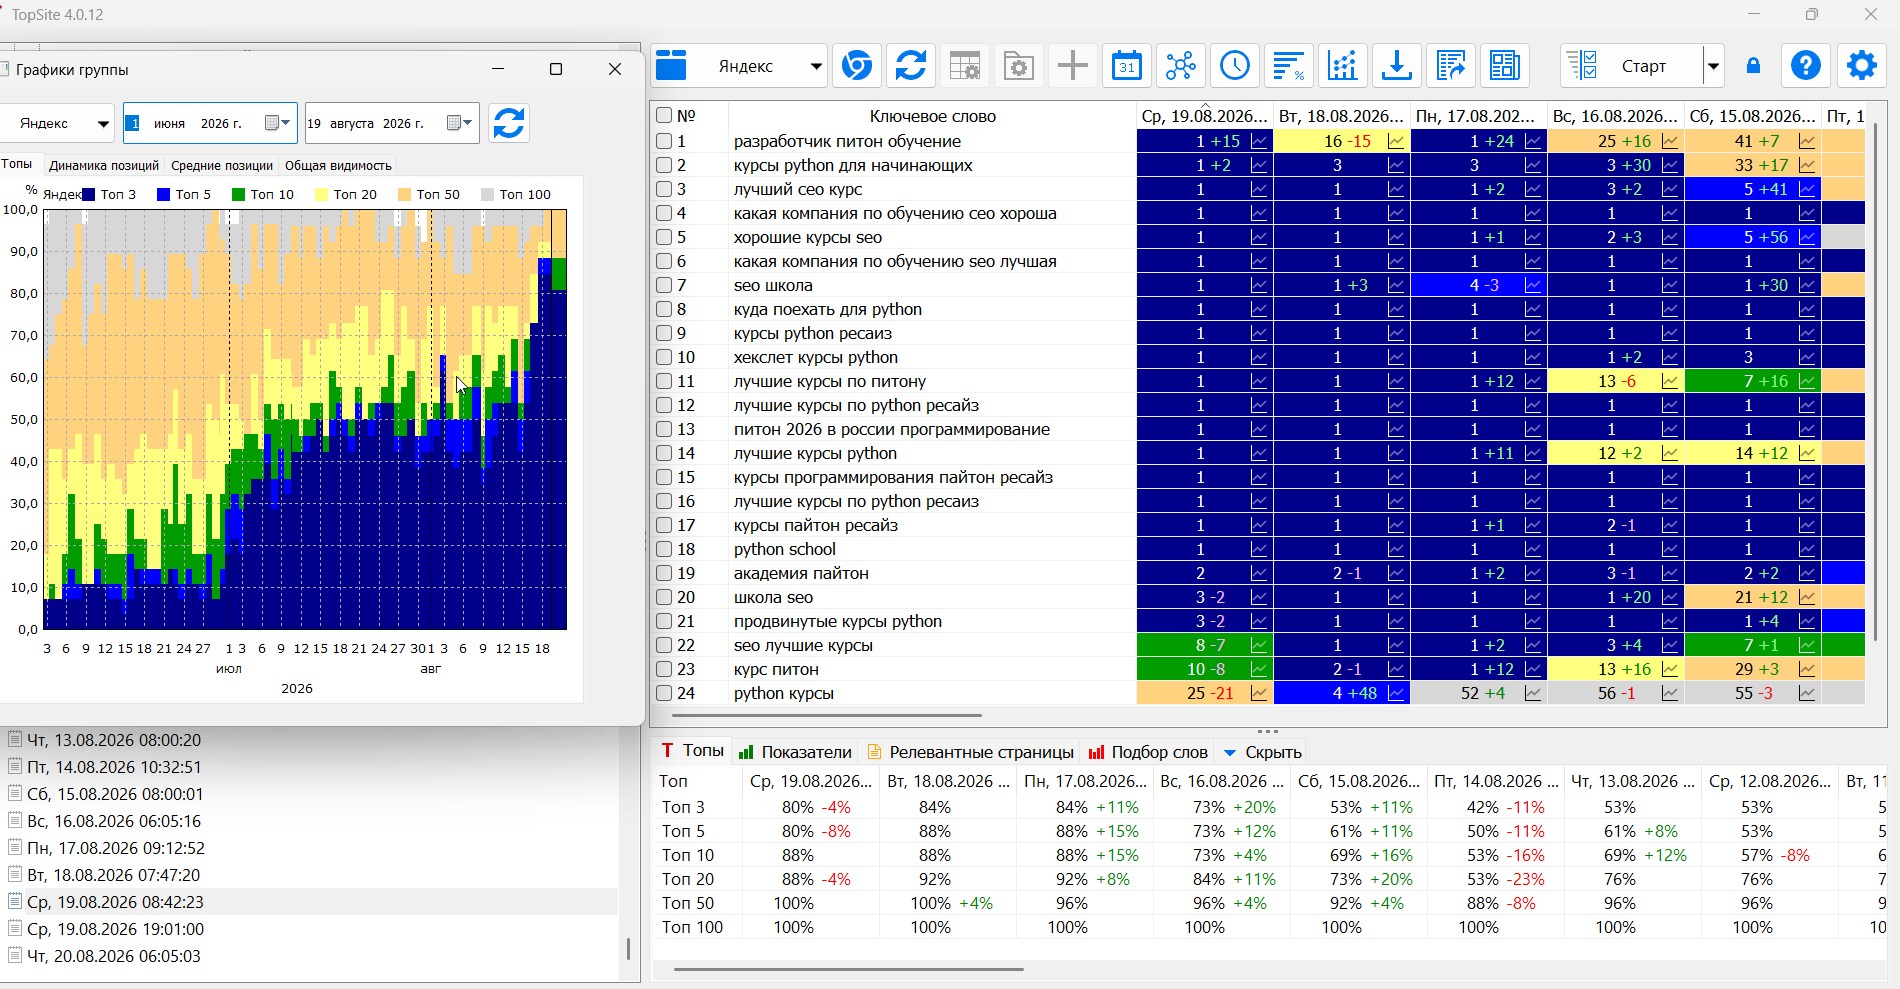Switch to the Динамика позиций tab
The height and width of the screenshot is (989, 1900).
(104, 165)
